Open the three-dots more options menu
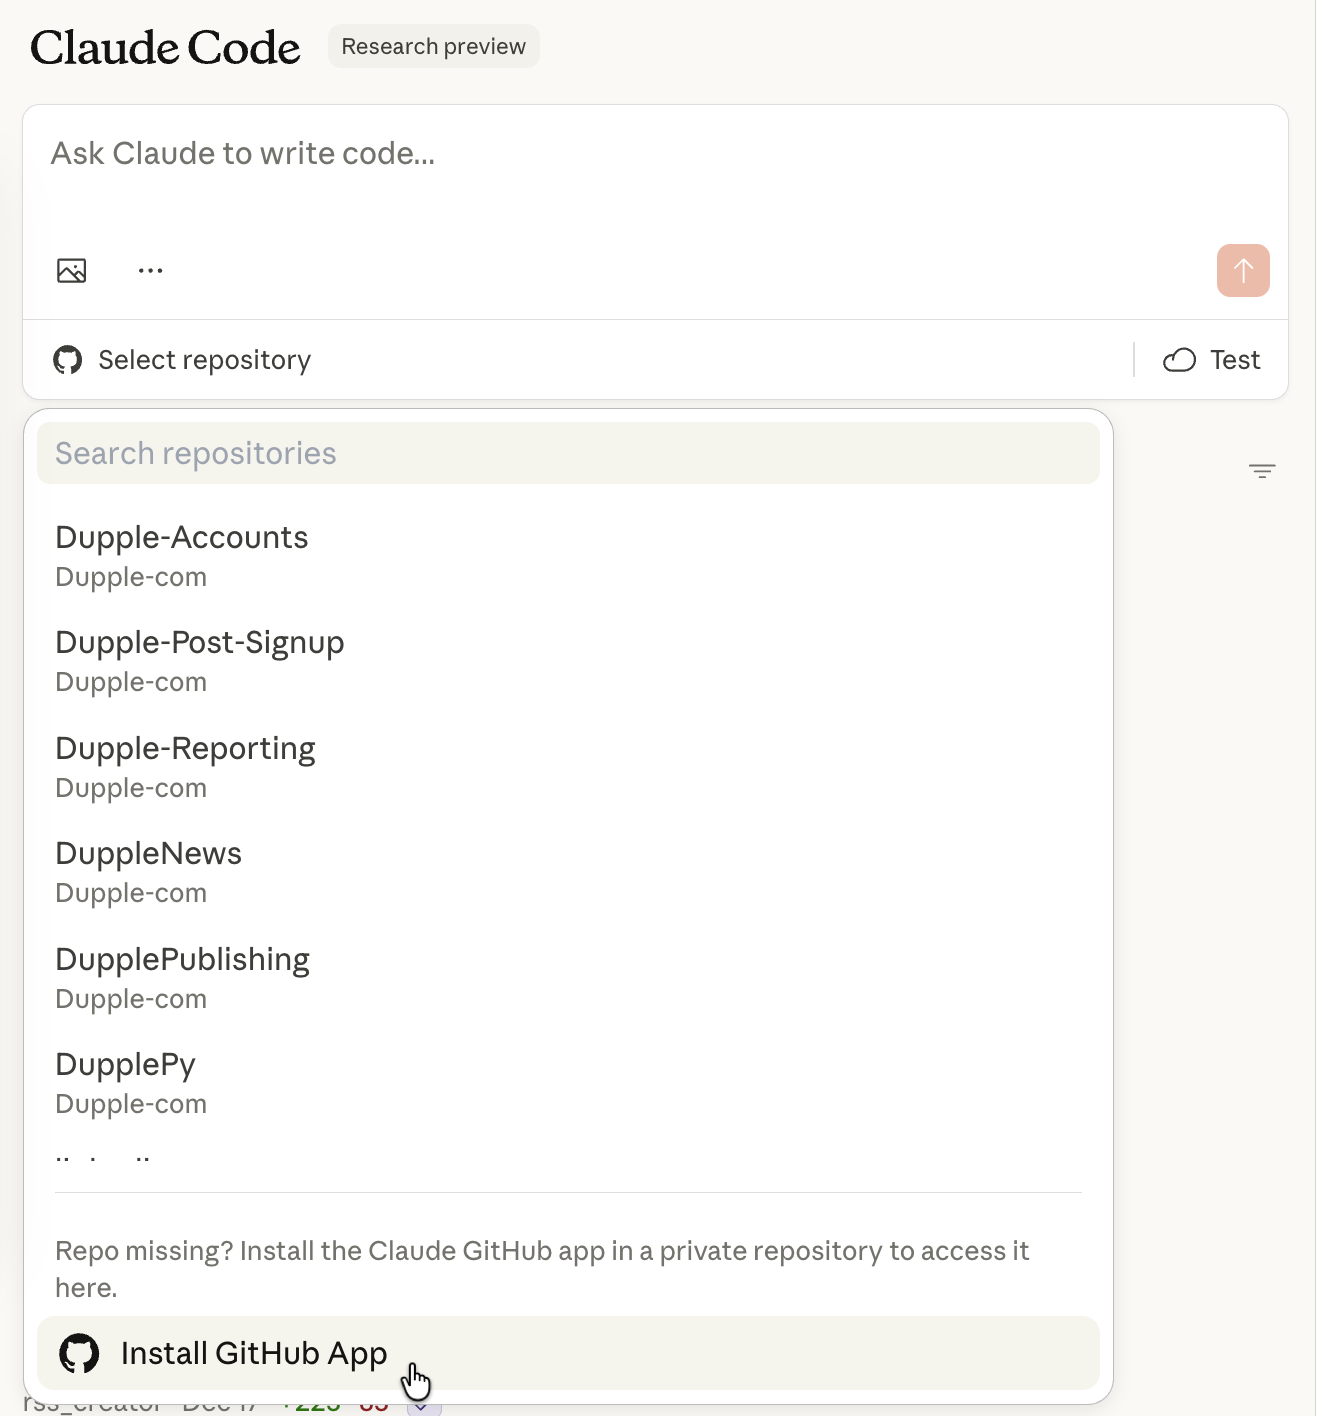The height and width of the screenshot is (1416, 1322). coord(151,271)
